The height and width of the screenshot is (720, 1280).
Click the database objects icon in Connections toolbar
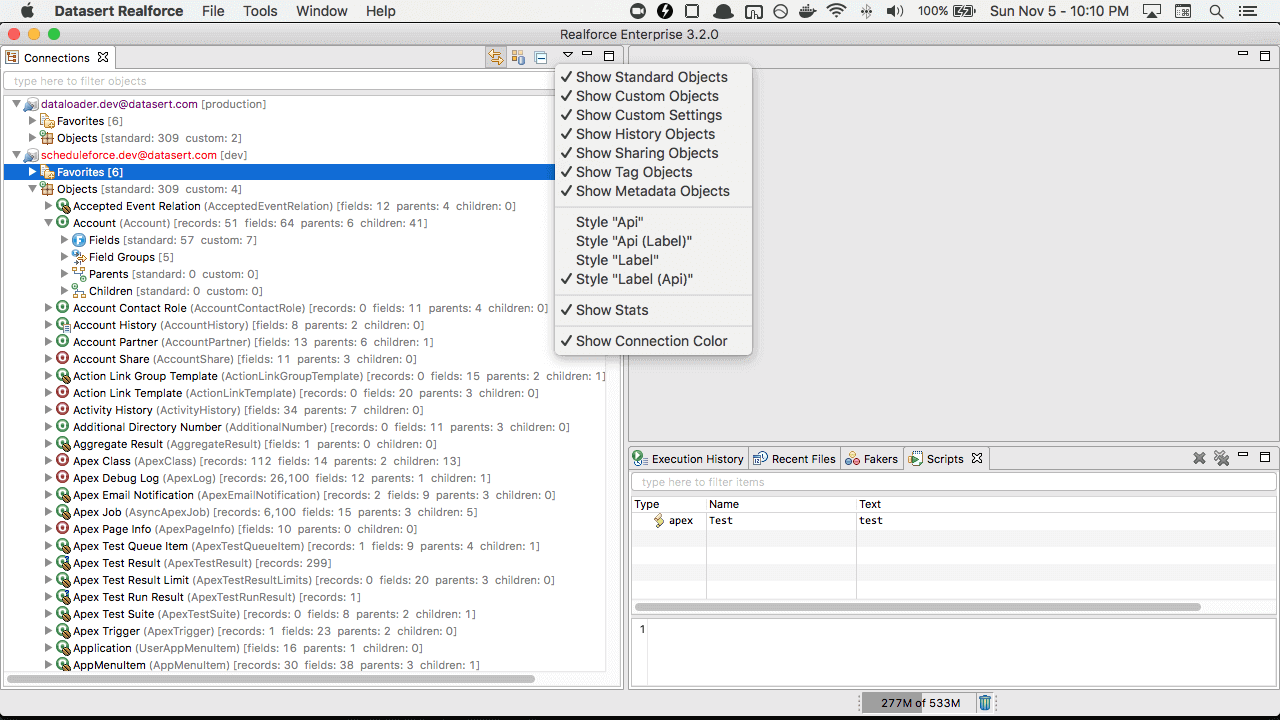pyautogui.click(x=518, y=57)
